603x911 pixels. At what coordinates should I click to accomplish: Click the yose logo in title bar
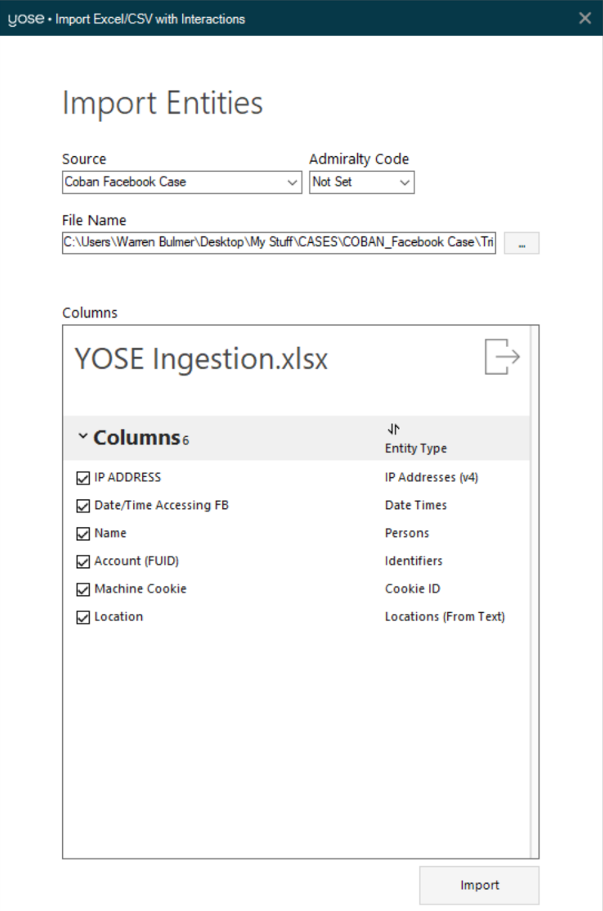(x=24, y=18)
